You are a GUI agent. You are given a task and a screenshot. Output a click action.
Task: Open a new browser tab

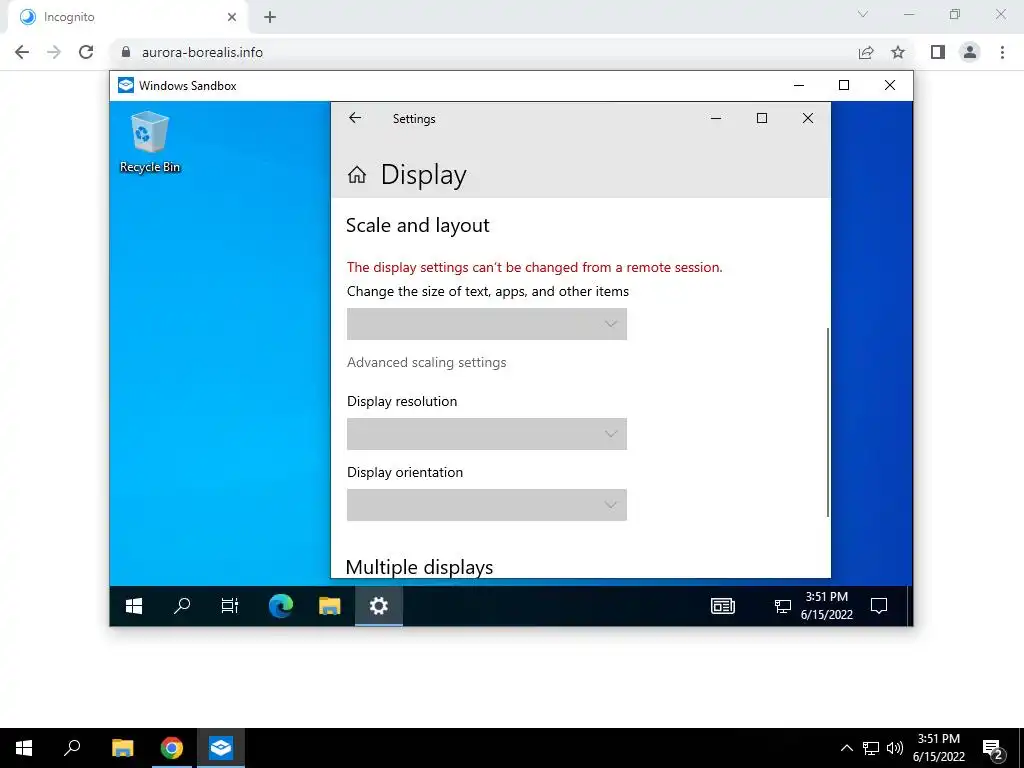coord(270,17)
